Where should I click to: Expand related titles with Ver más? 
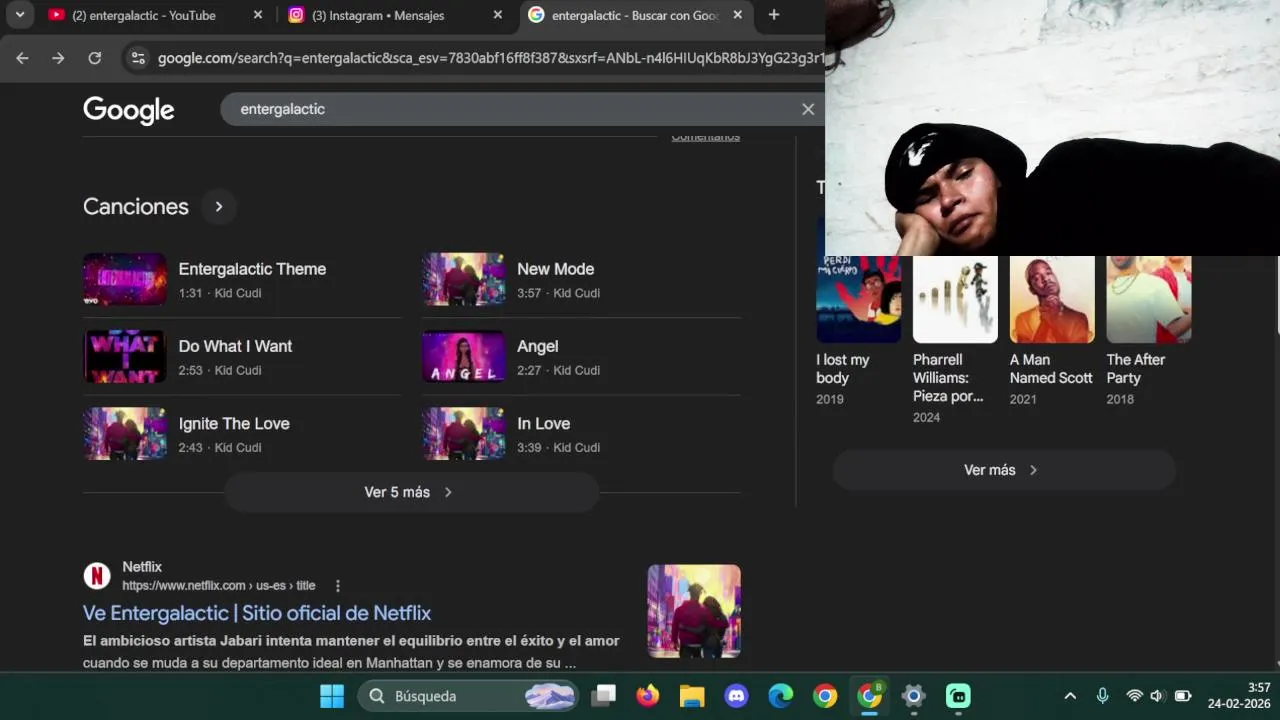click(1003, 470)
